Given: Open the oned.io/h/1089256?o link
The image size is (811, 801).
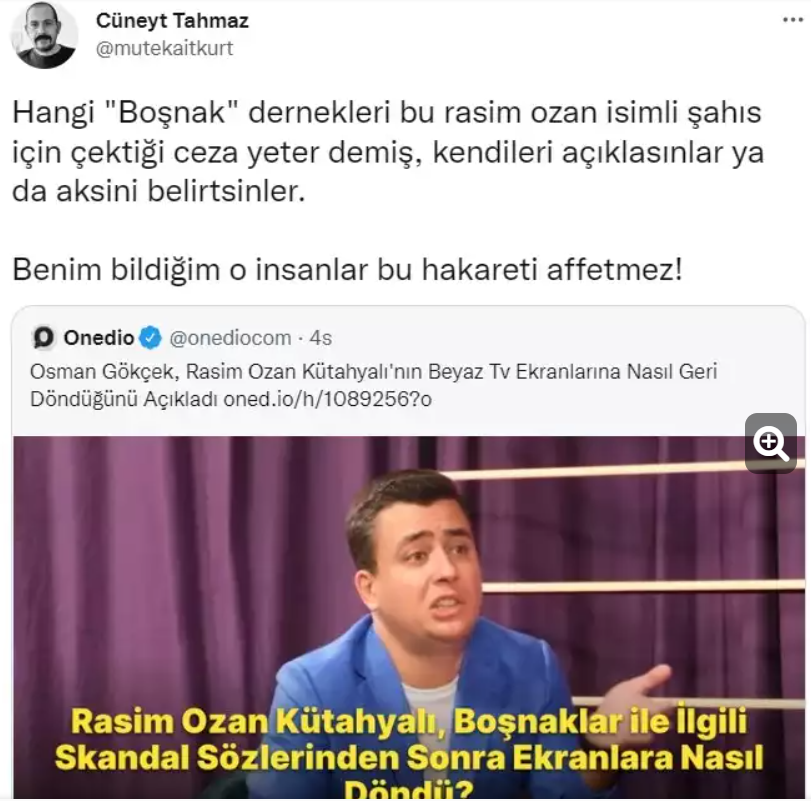Looking at the screenshot, I should [x=327, y=399].
